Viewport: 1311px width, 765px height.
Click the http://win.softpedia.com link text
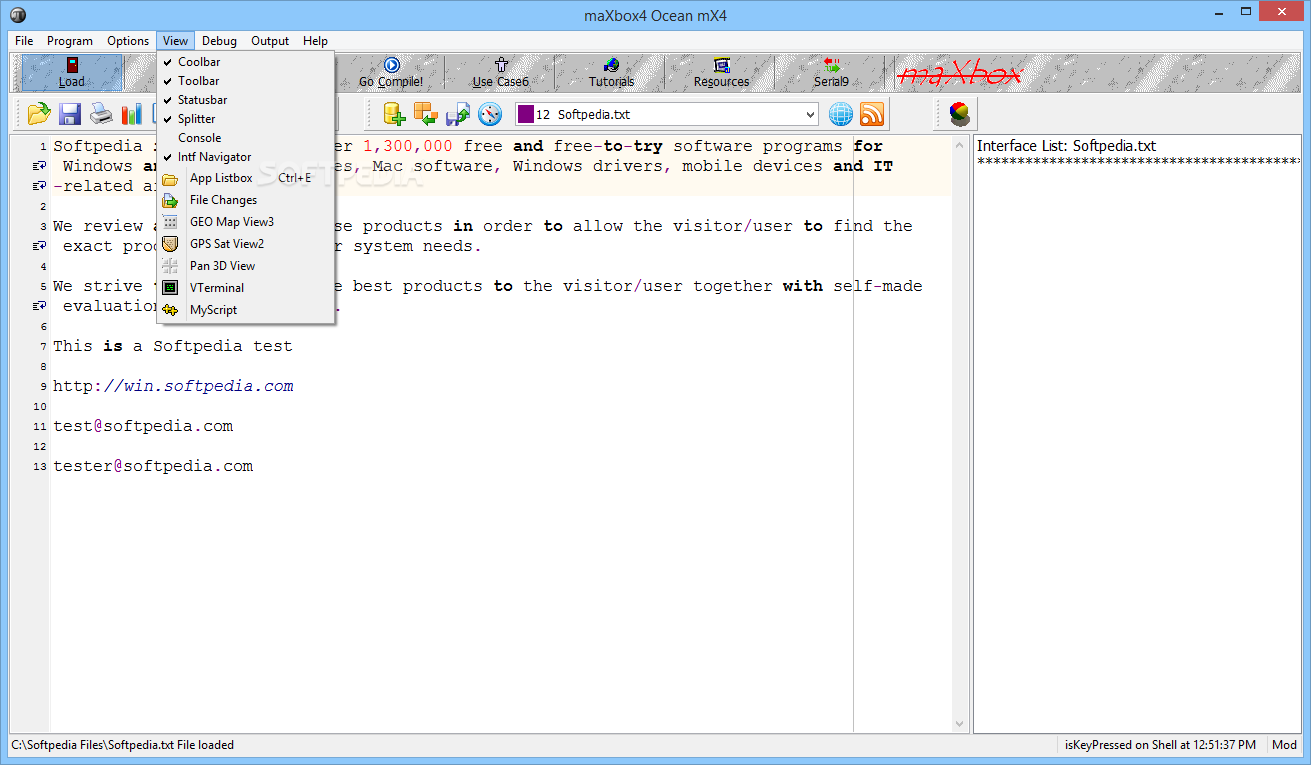pos(173,386)
